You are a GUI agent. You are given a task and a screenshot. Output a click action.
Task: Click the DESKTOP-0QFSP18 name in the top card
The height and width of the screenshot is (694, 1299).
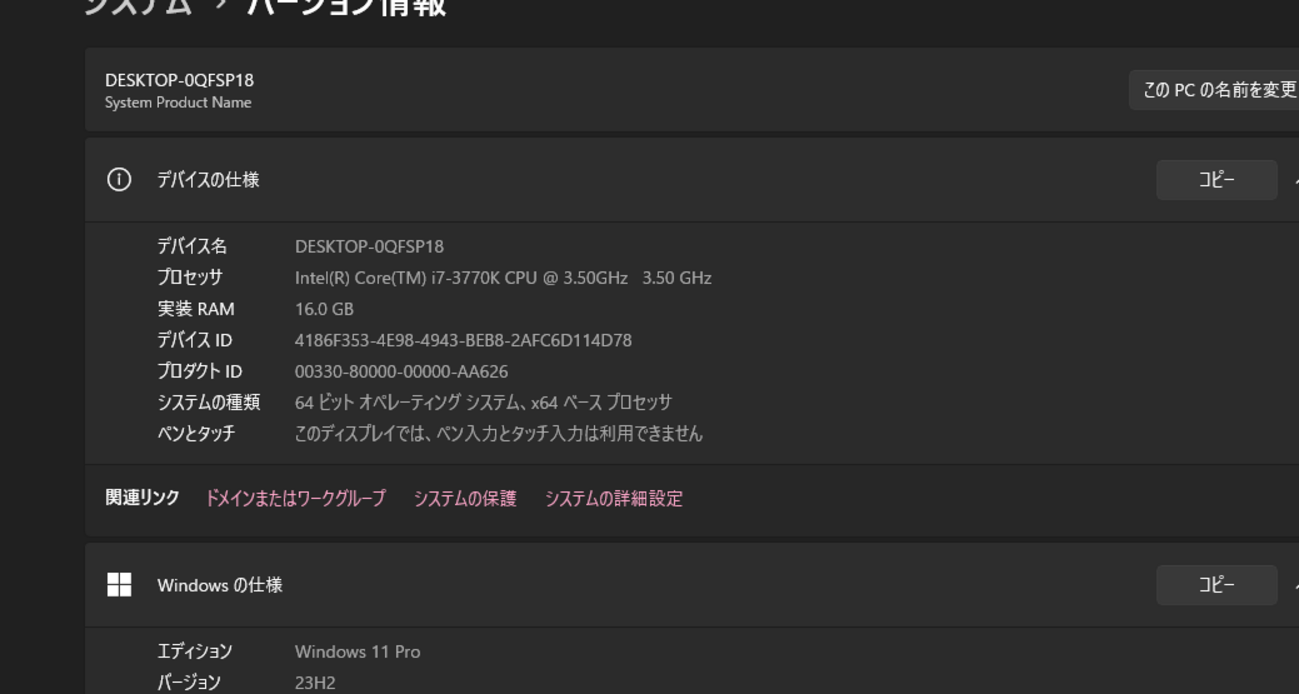coord(179,80)
